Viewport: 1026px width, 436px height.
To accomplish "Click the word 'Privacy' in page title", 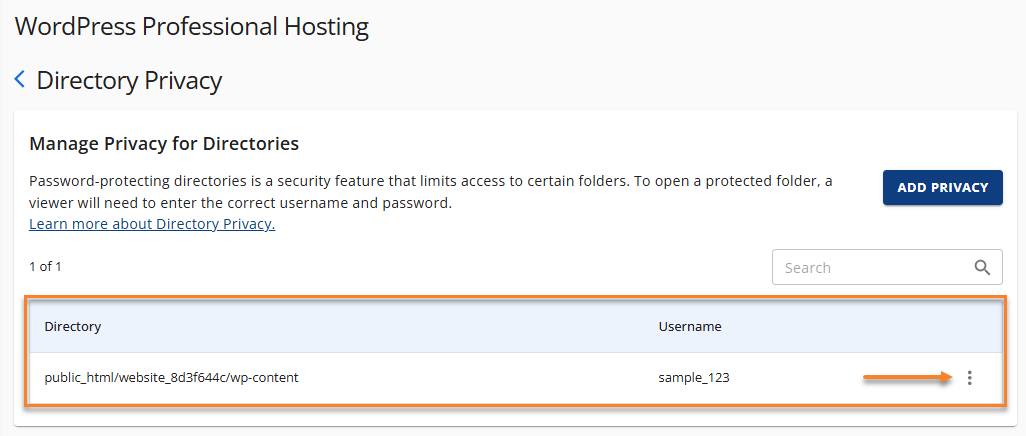I will point(183,80).
